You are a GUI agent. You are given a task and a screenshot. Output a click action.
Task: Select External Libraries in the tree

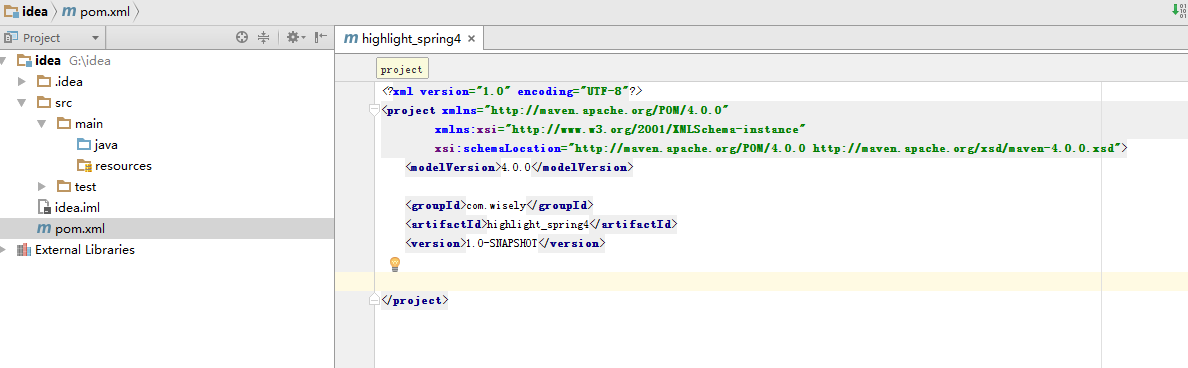pyautogui.click(x=76, y=249)
